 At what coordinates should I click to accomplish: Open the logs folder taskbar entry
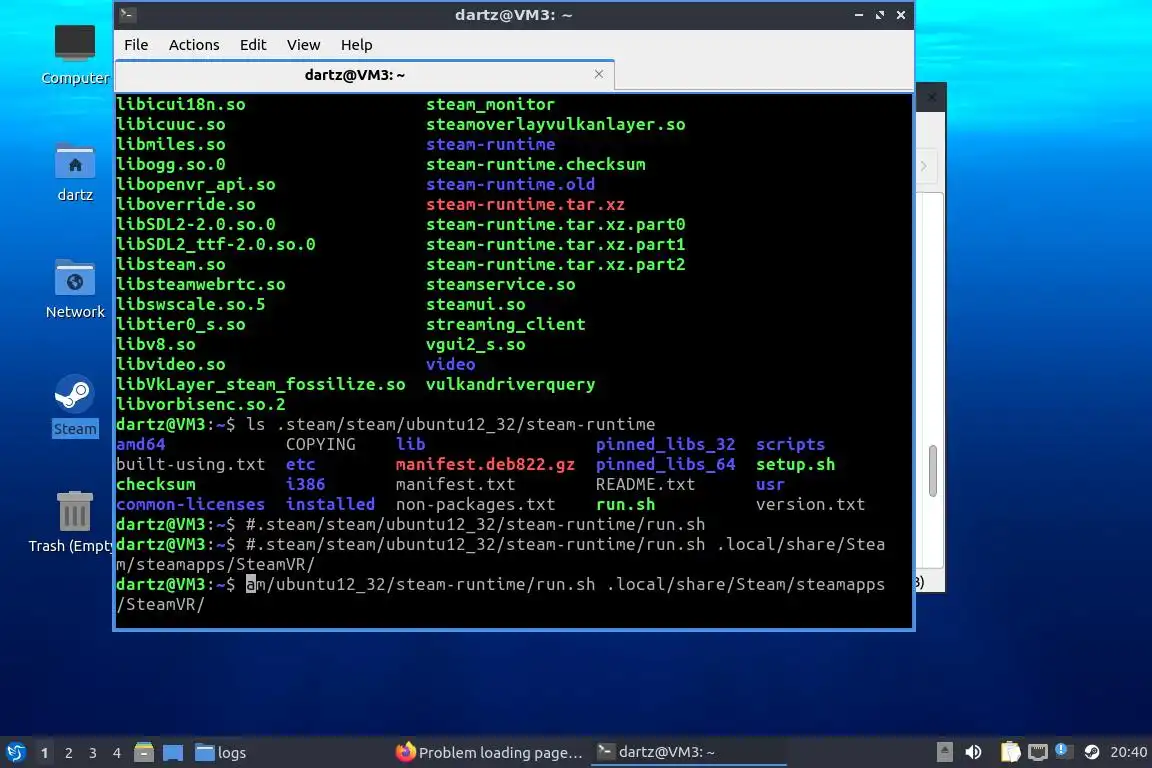(x=220, y=752)
